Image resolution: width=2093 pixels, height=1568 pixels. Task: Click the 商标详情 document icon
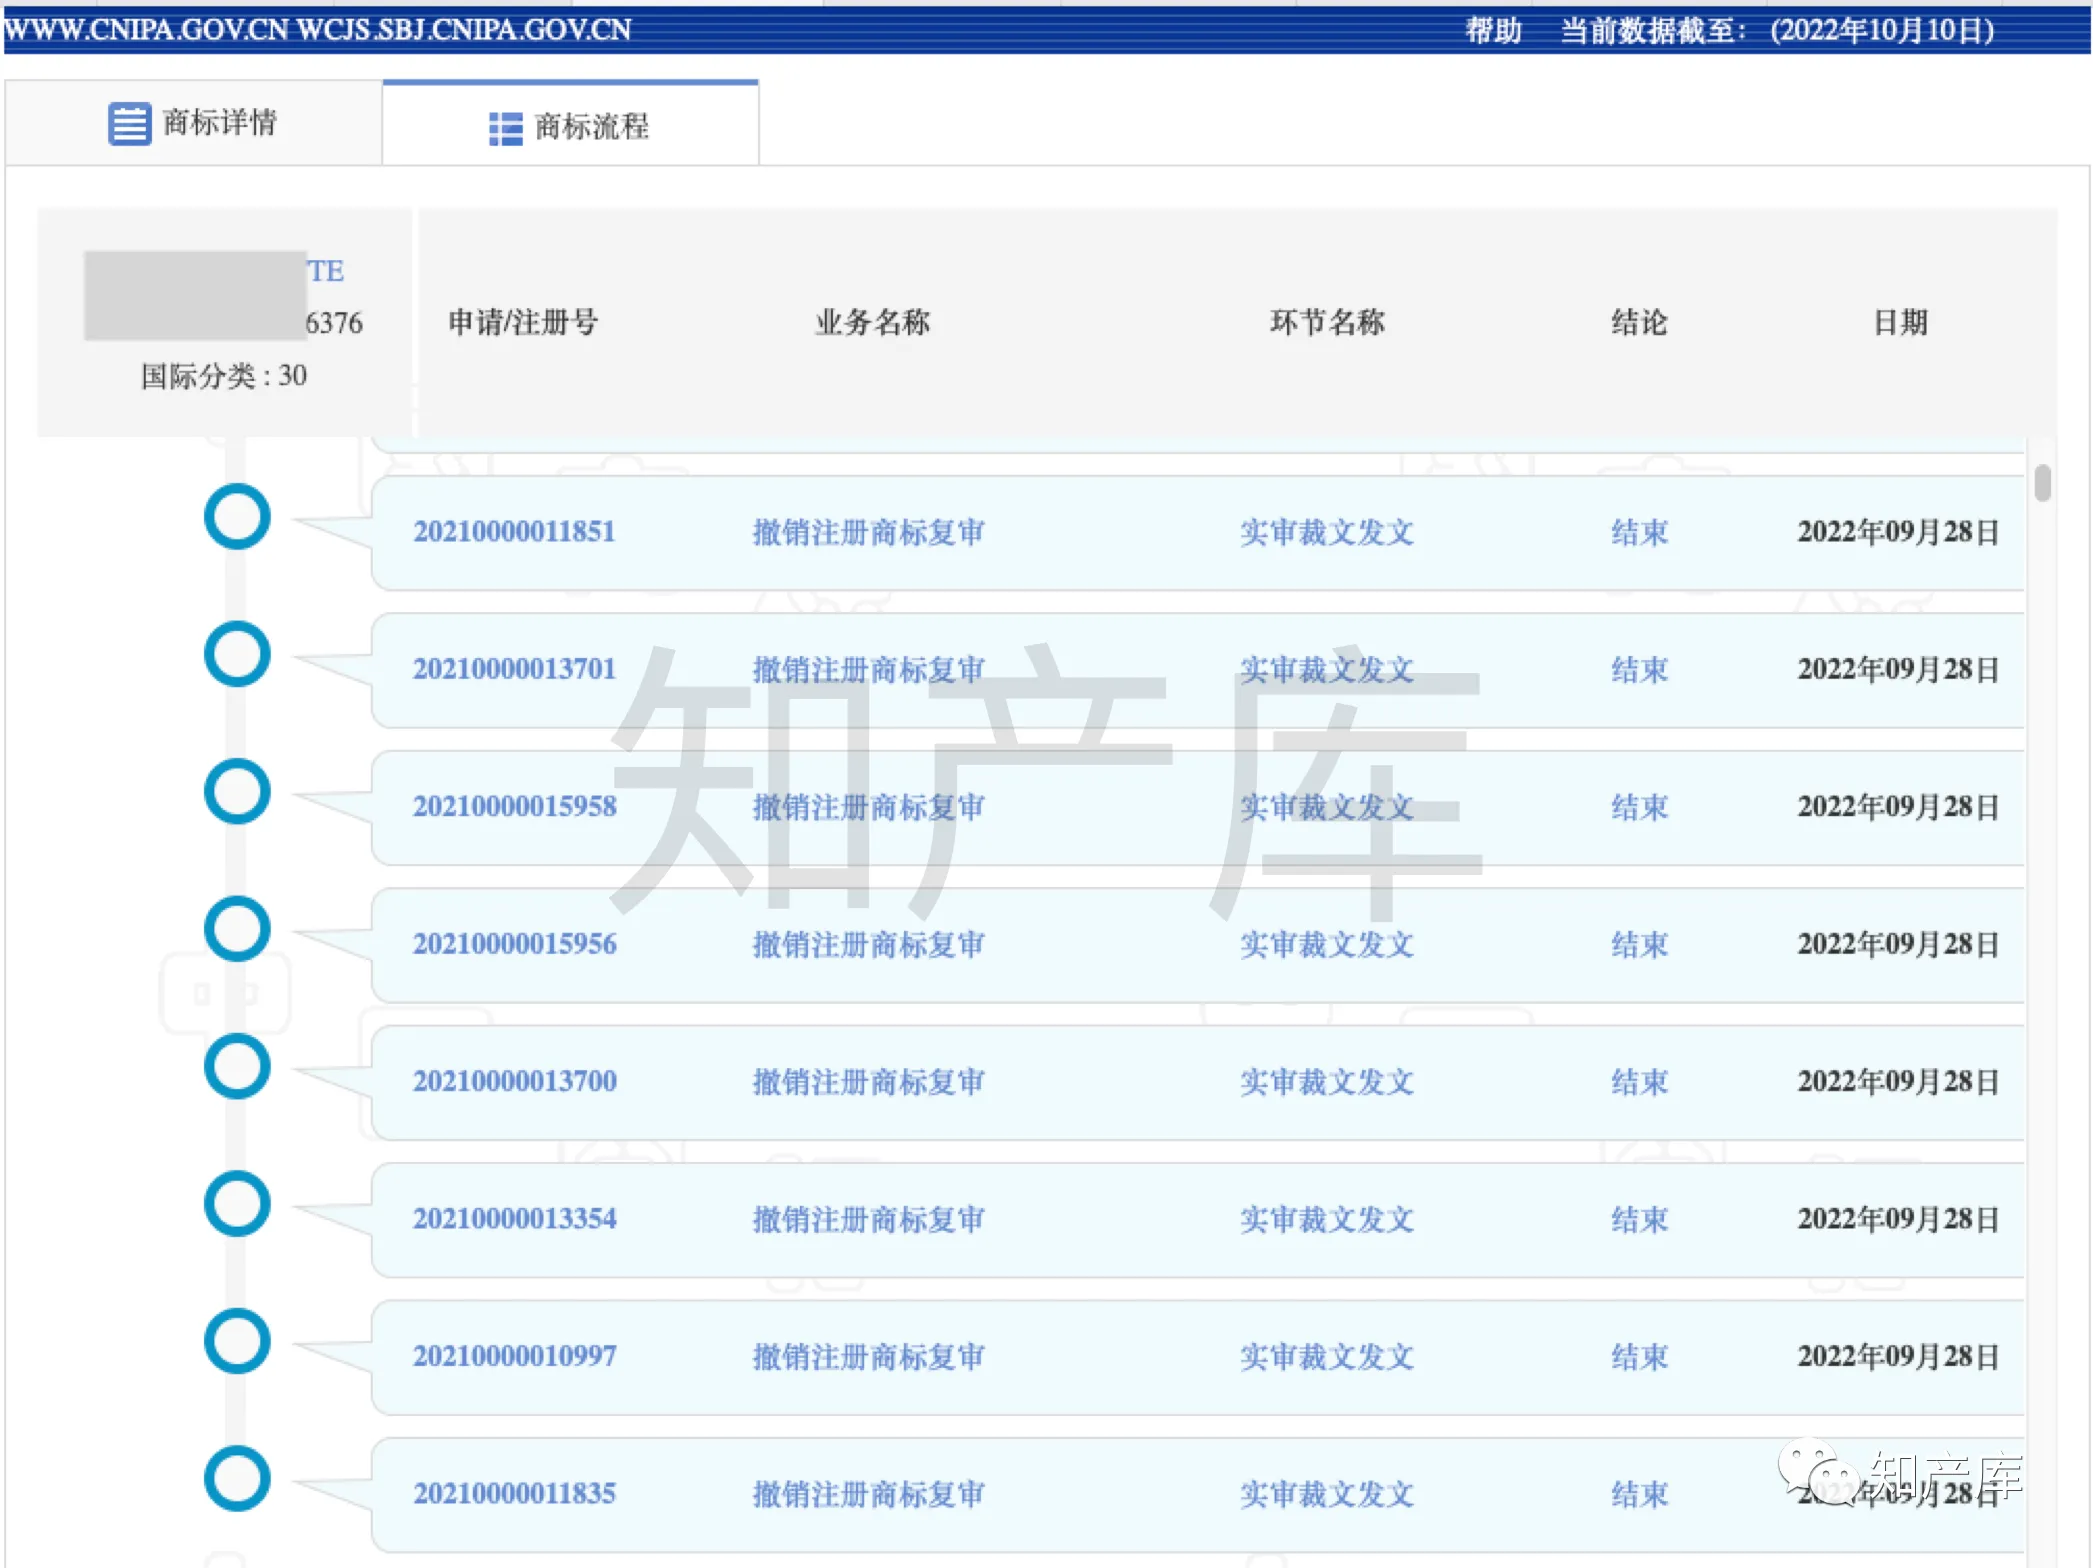[x=129, y=124]
